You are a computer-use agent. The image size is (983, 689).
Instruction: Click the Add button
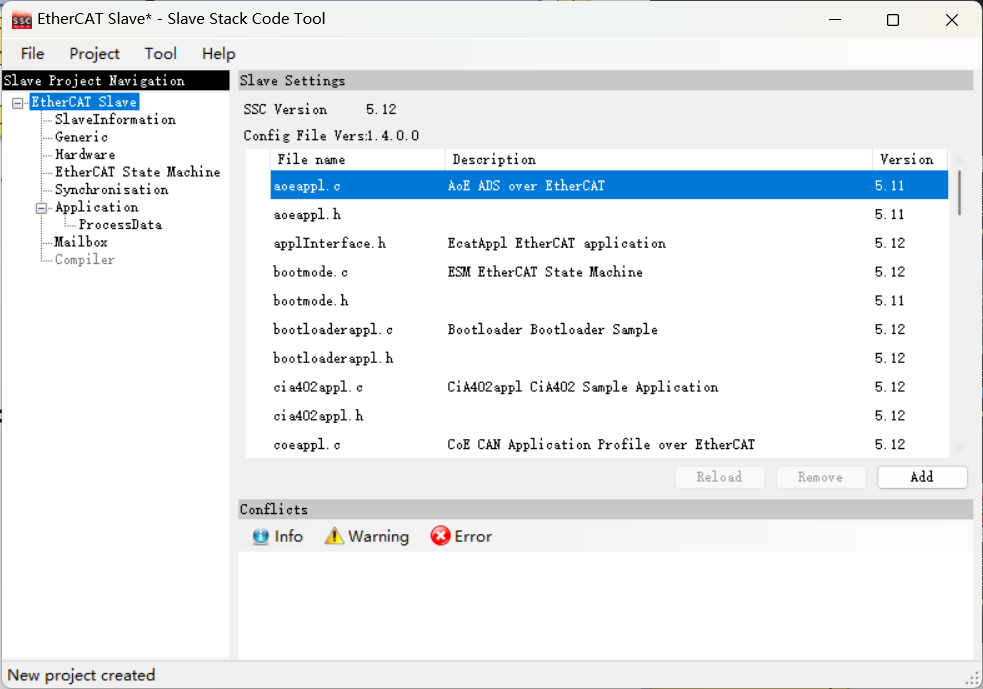pyautogui.click(x=922, y=477)
